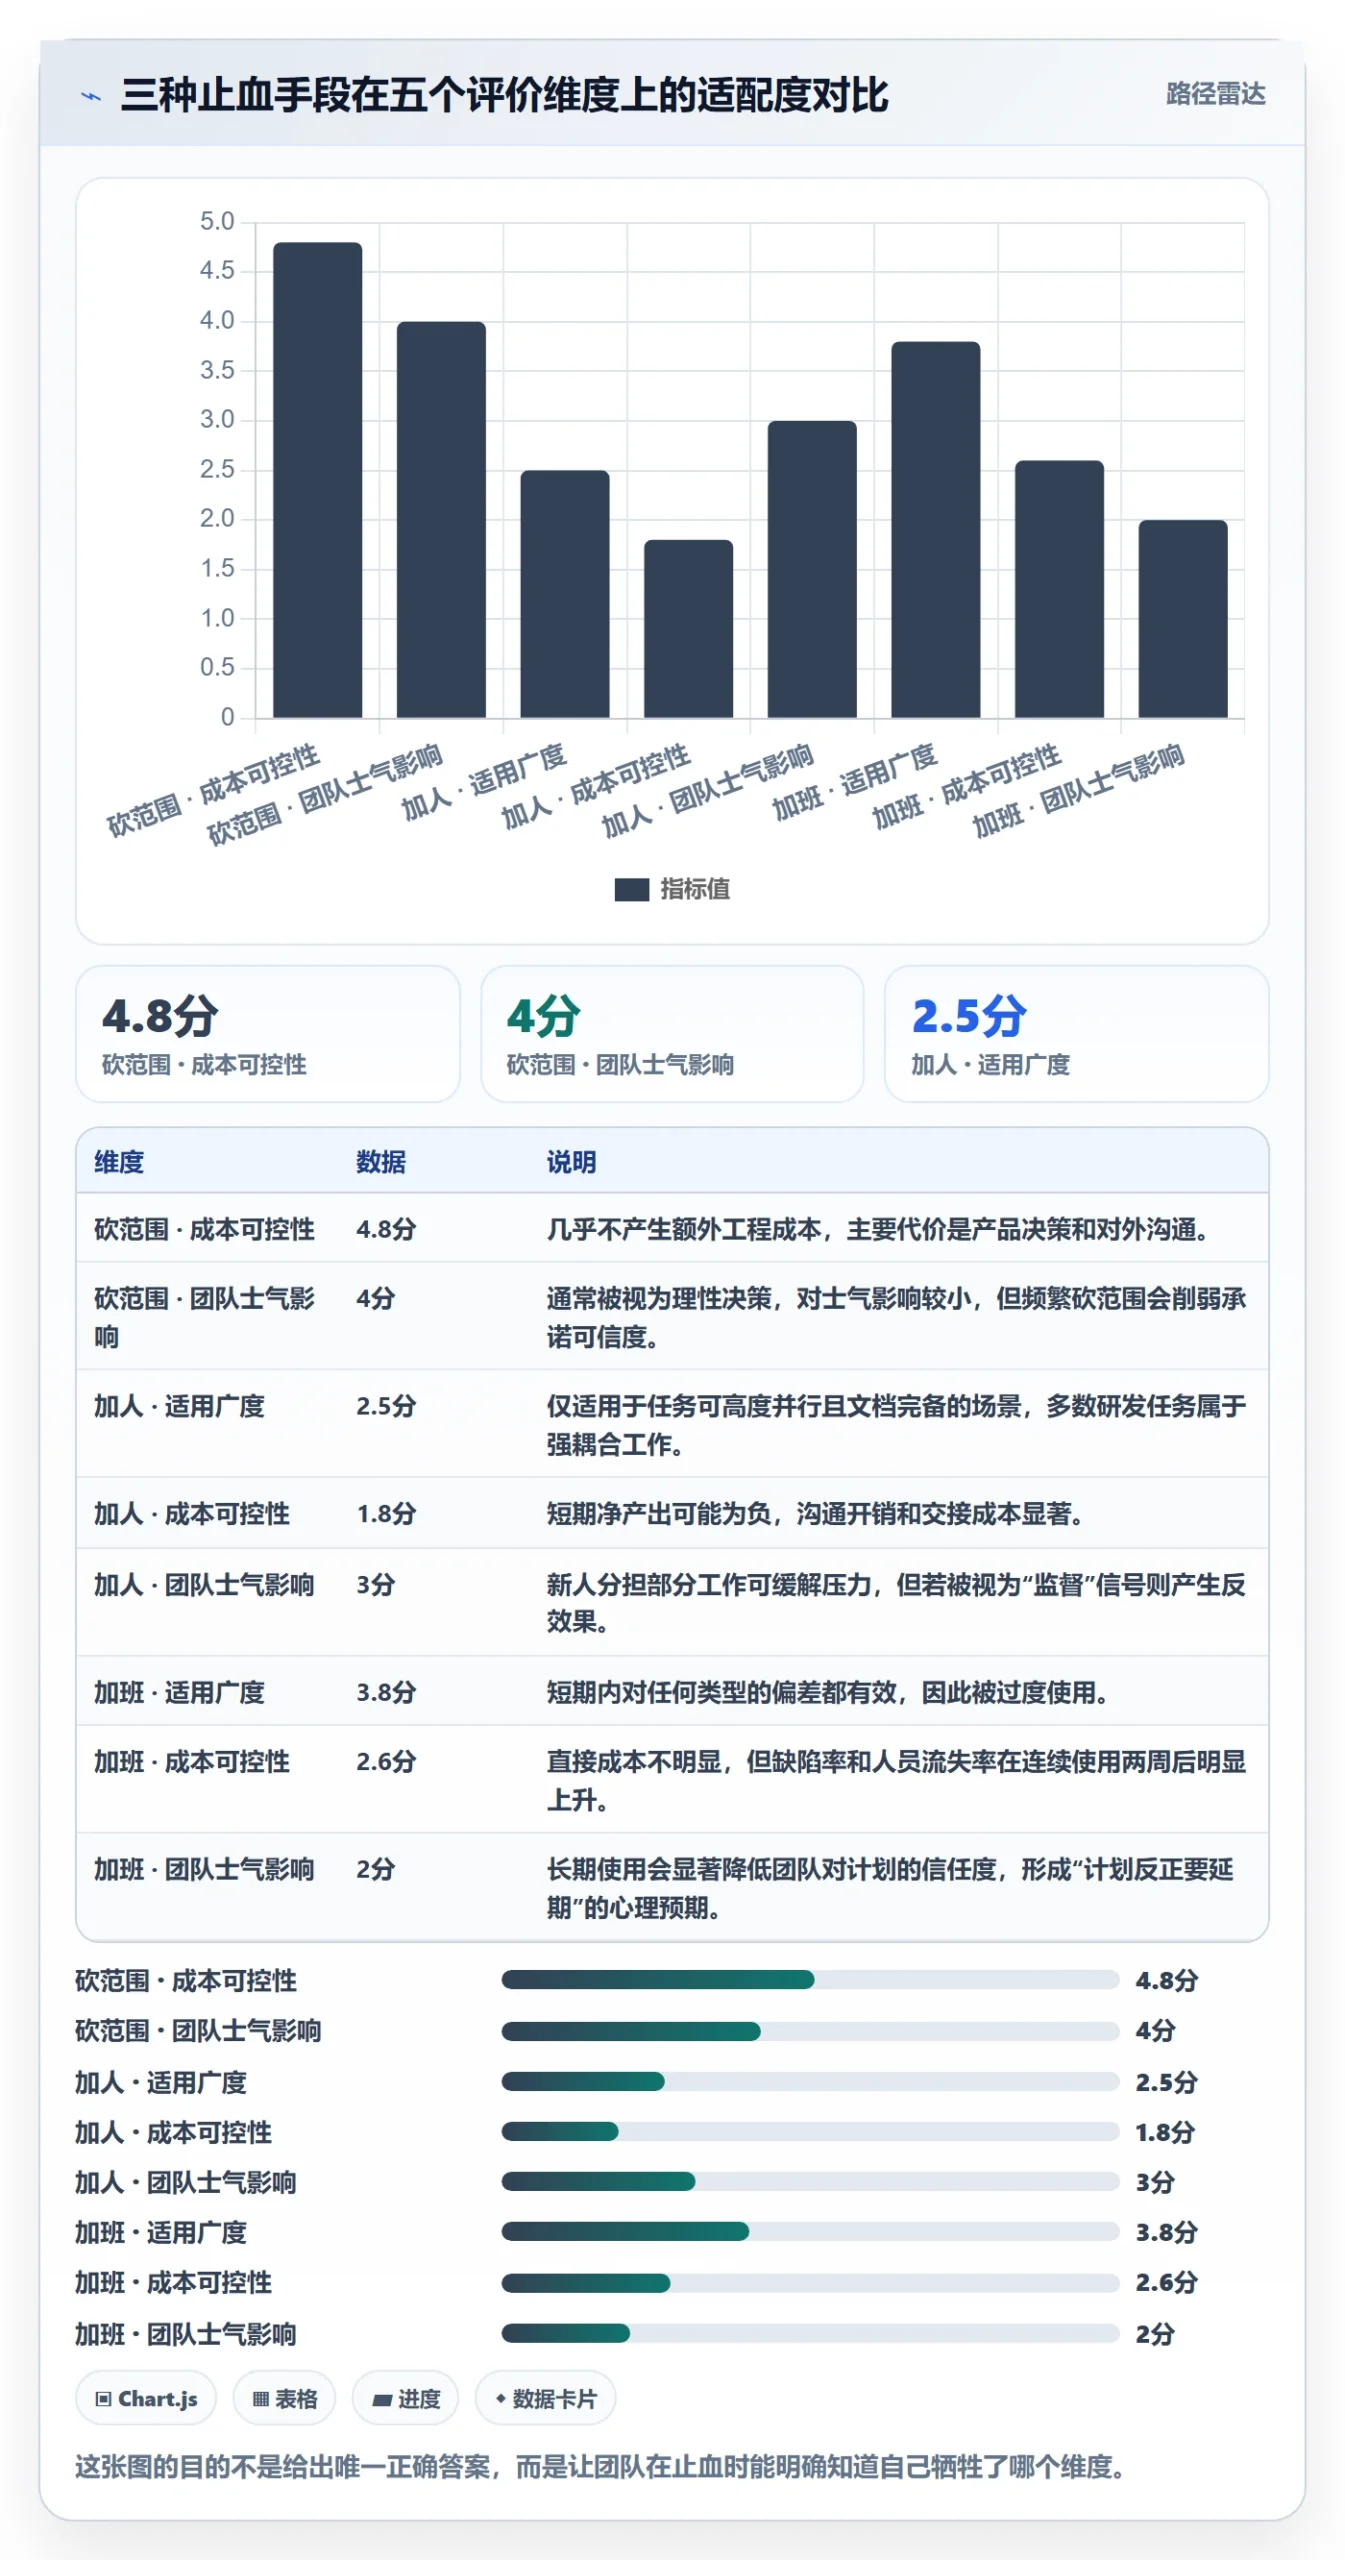Select the 加班·适用广度 chart bar
This screenshot has height=2560, width=1345.
(935, 530)
